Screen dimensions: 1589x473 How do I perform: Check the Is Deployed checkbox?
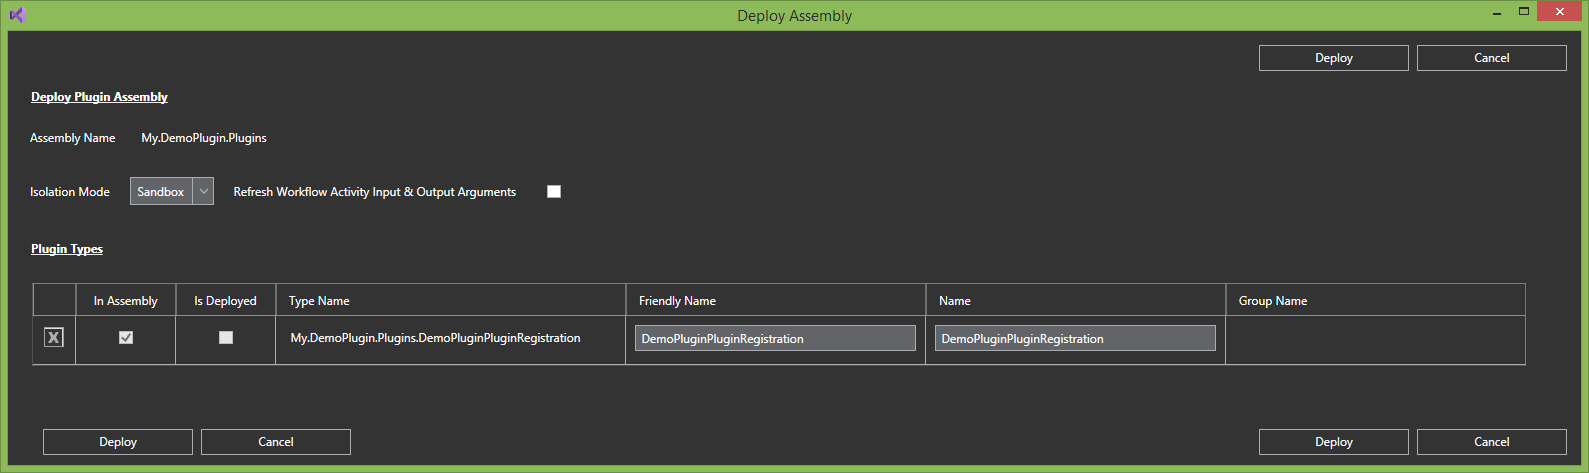click(226, 338)
